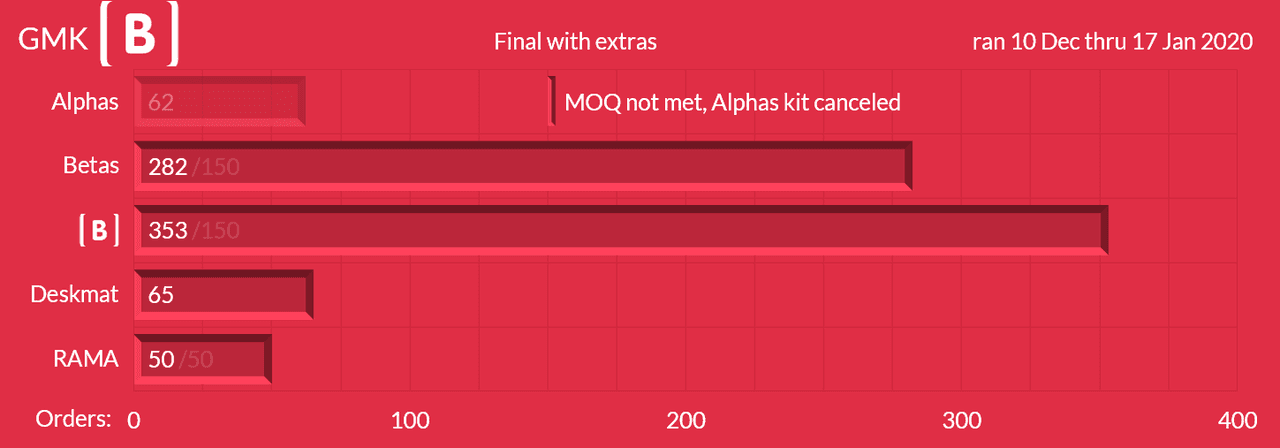Select the RAMA row label
Screen dimensions: 1280x448
pos(86,359)
